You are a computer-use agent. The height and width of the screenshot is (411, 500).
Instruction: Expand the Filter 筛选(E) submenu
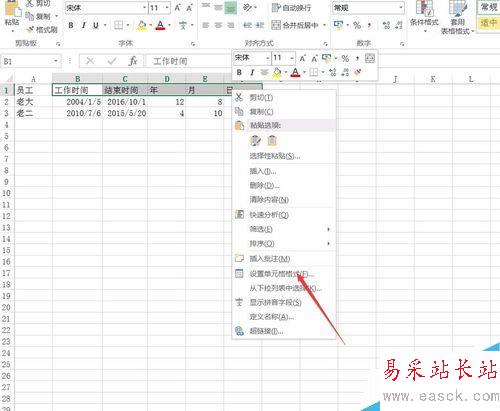(283, 229)
